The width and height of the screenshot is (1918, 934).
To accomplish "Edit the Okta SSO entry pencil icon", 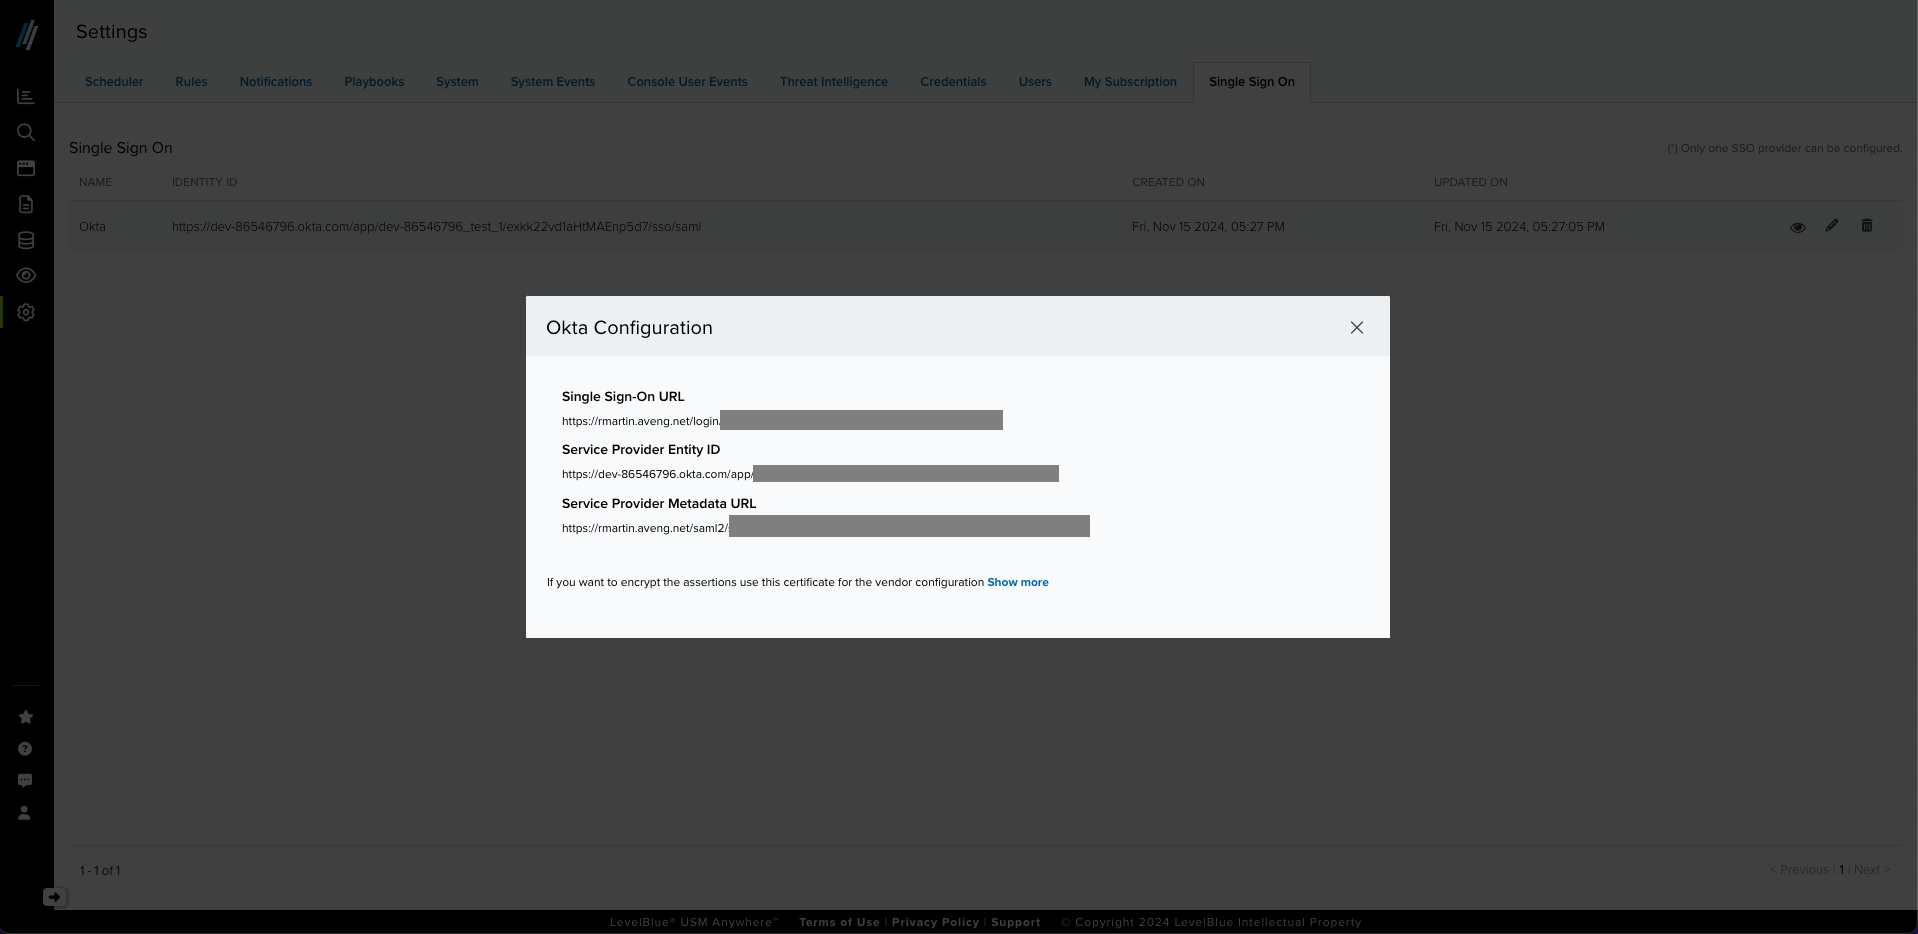I will (x=1832, y=226).
